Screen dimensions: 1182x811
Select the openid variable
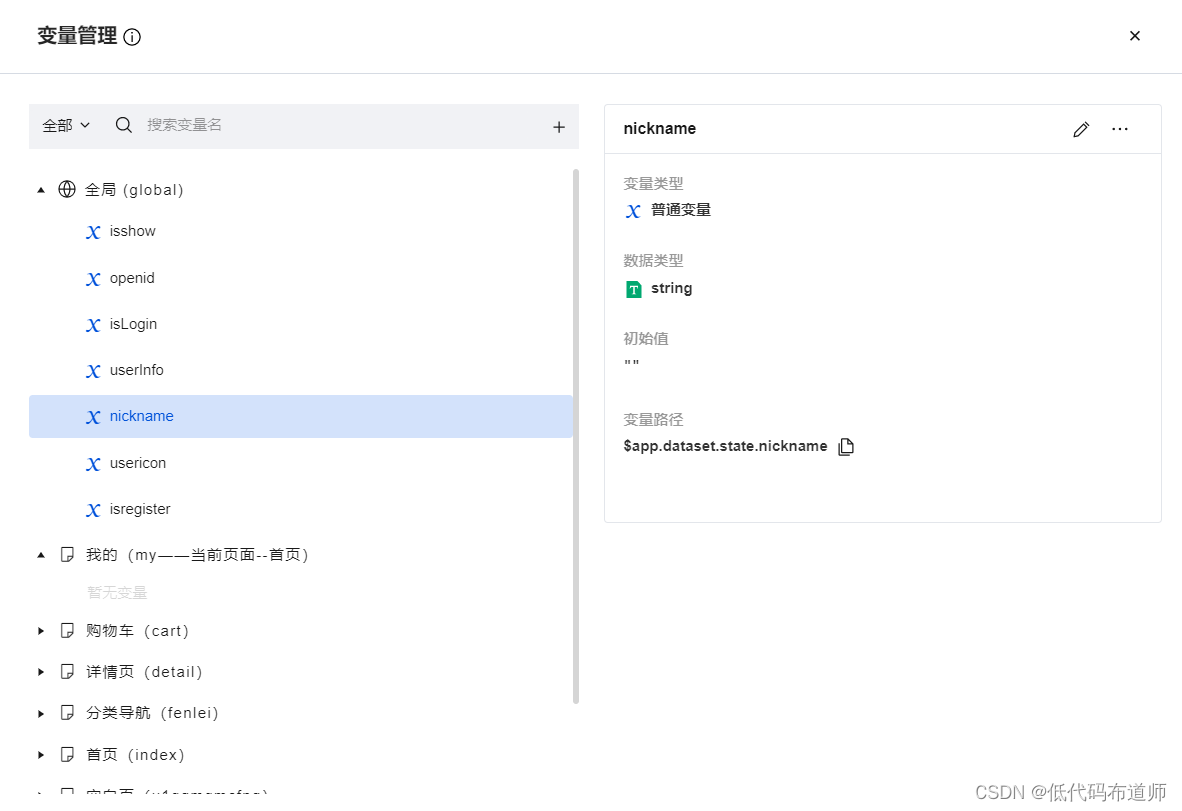coord(132,278)
